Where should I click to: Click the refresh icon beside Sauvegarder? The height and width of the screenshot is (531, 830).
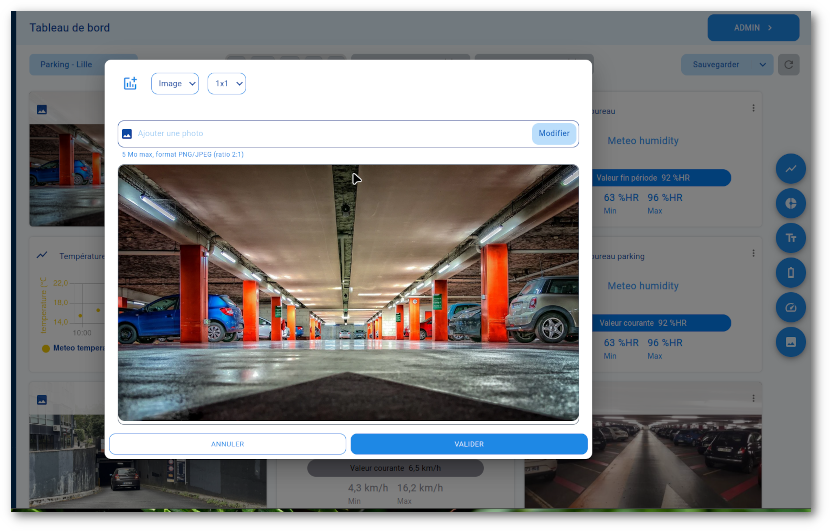click(x=788, y=65)
